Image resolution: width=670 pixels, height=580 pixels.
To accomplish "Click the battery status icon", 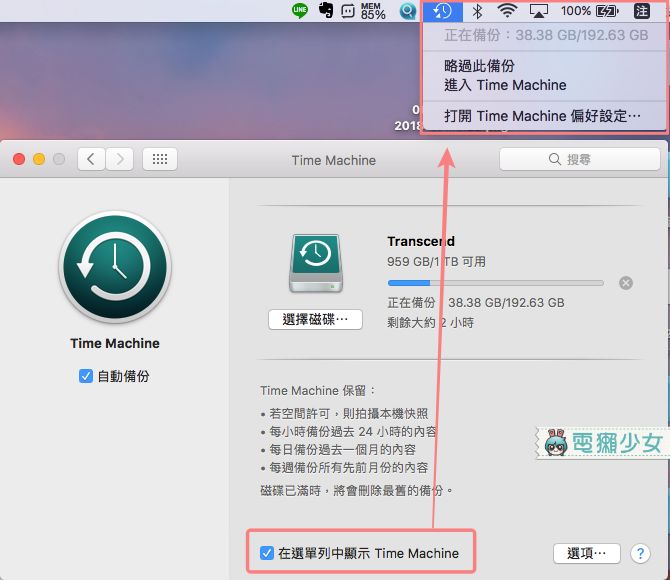I will tap(607, 11).
